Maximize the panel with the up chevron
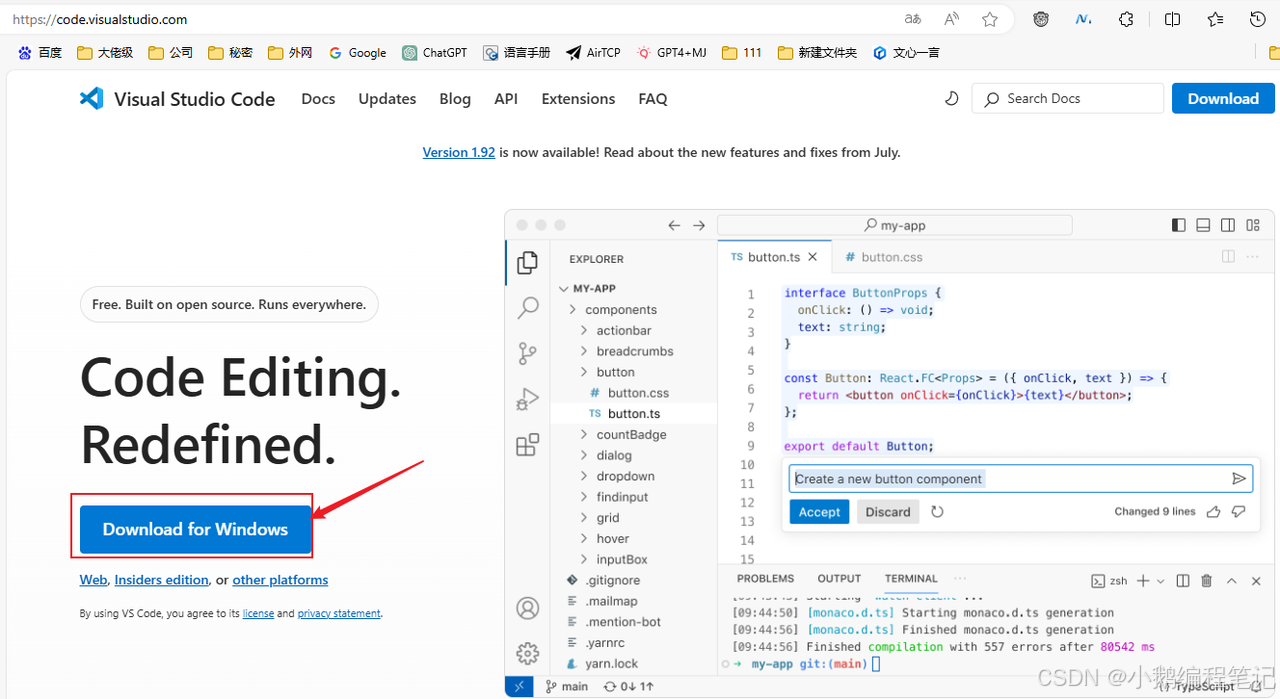The width and height of the screenshot is (1280, 699). (x=1232, y=581)
